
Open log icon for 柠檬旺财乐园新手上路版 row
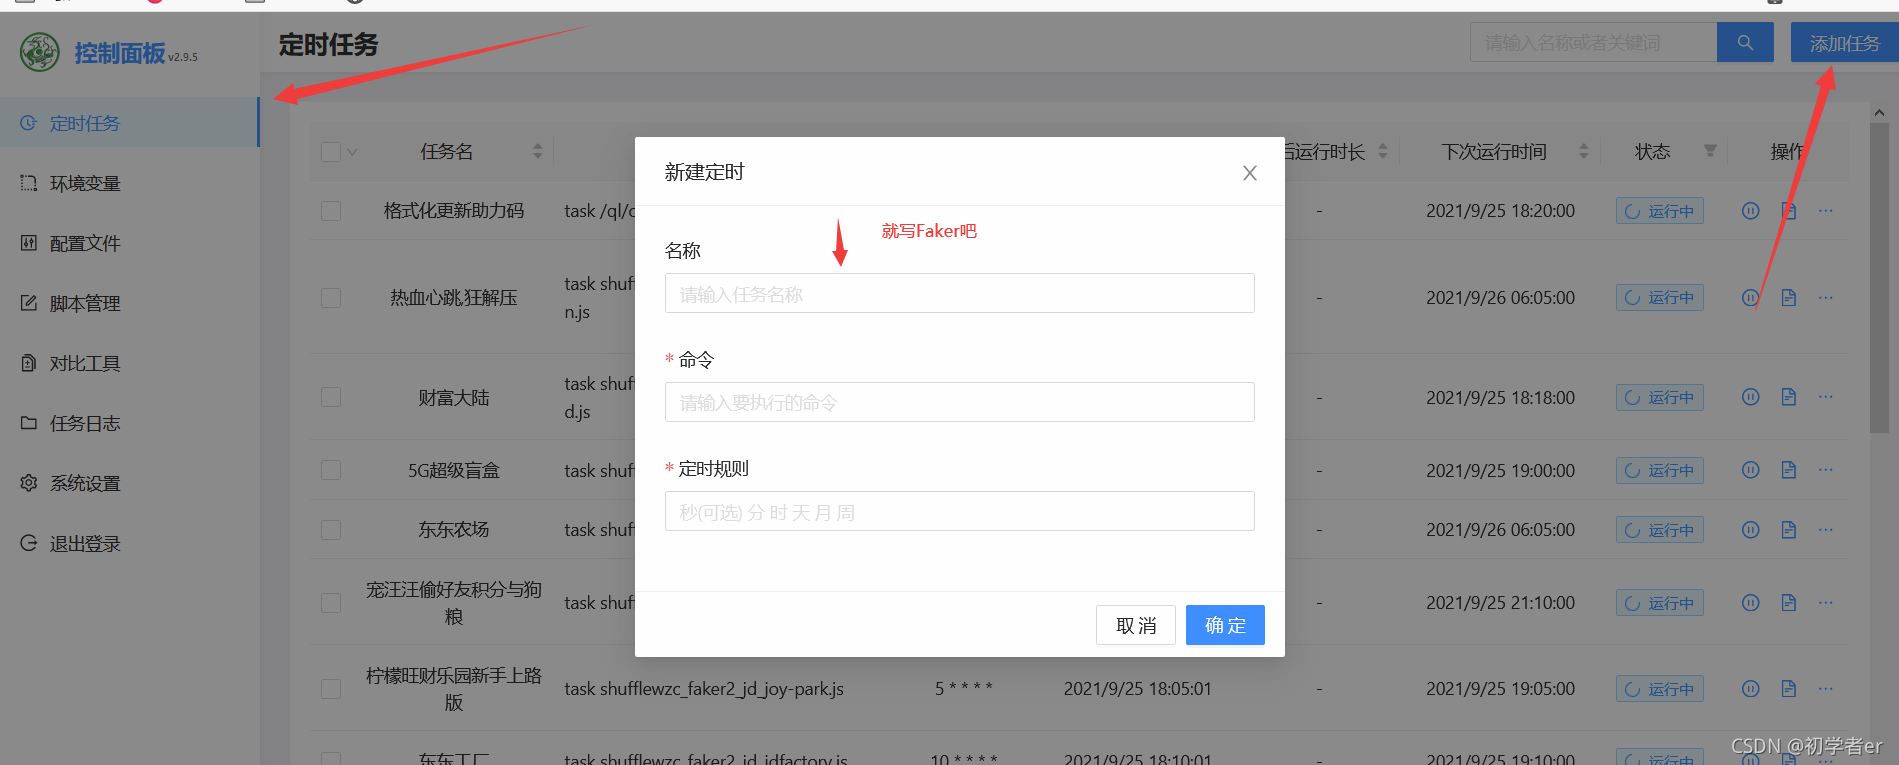pyautogui.click(x=1788, y=689)
